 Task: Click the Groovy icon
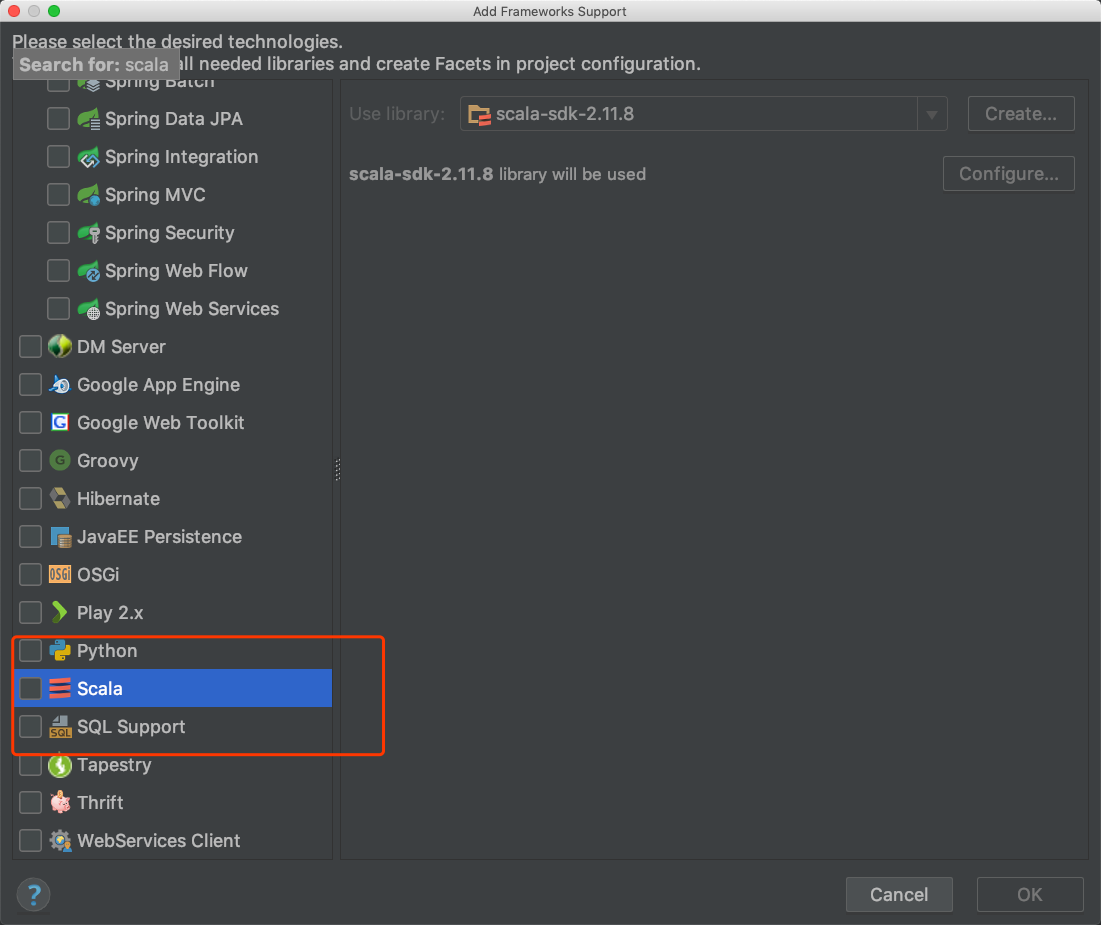point(60,460)
